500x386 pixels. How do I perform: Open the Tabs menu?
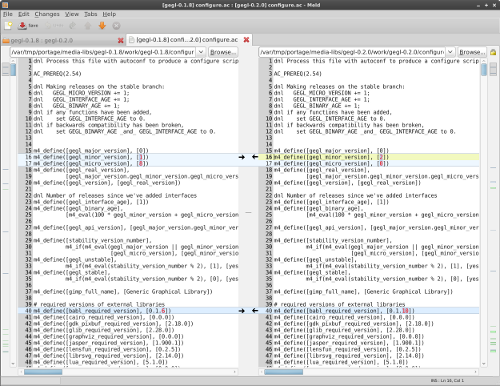pyautogui.click(x=90, y=14)
